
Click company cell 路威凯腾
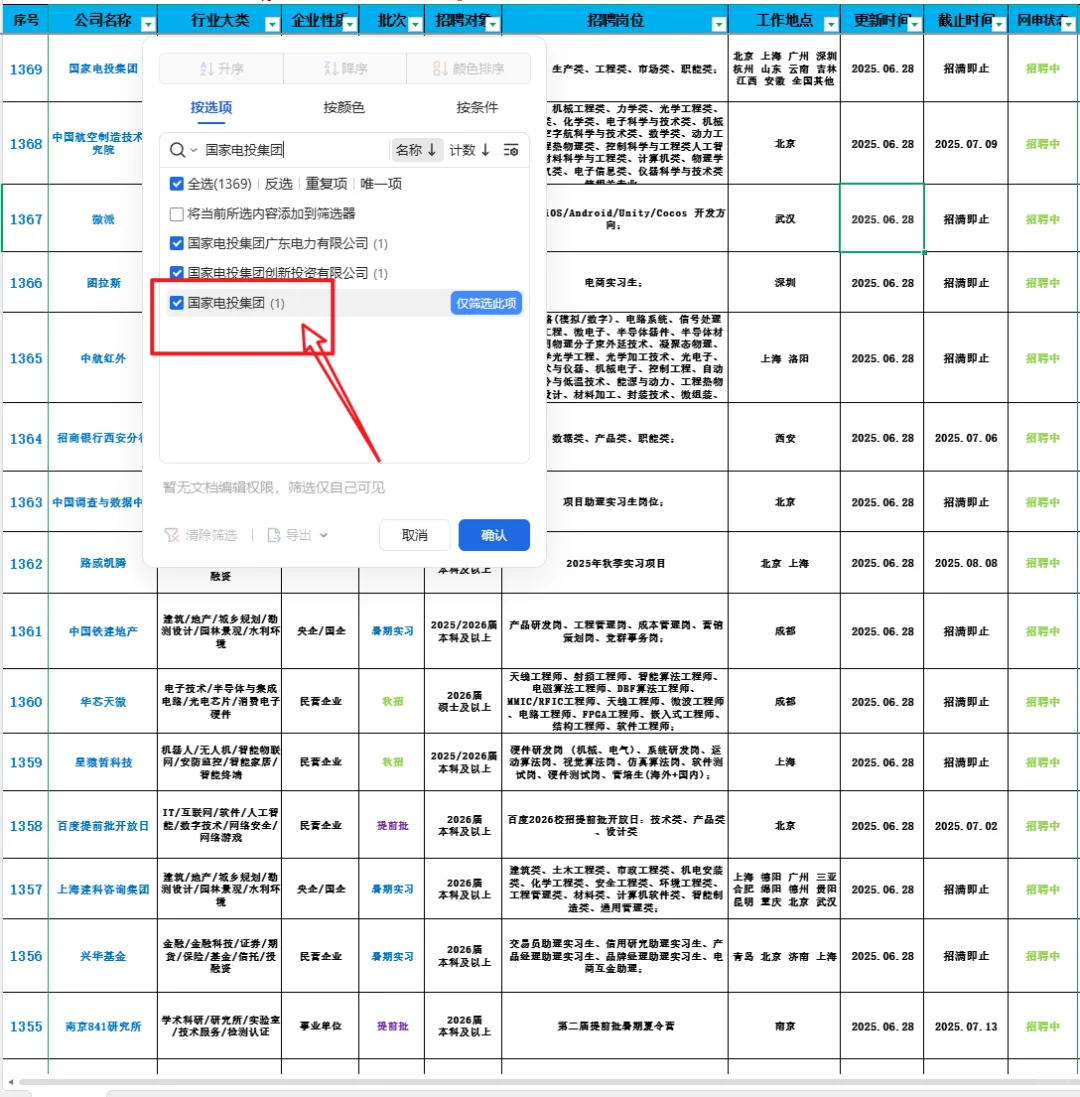pos(103,563)
